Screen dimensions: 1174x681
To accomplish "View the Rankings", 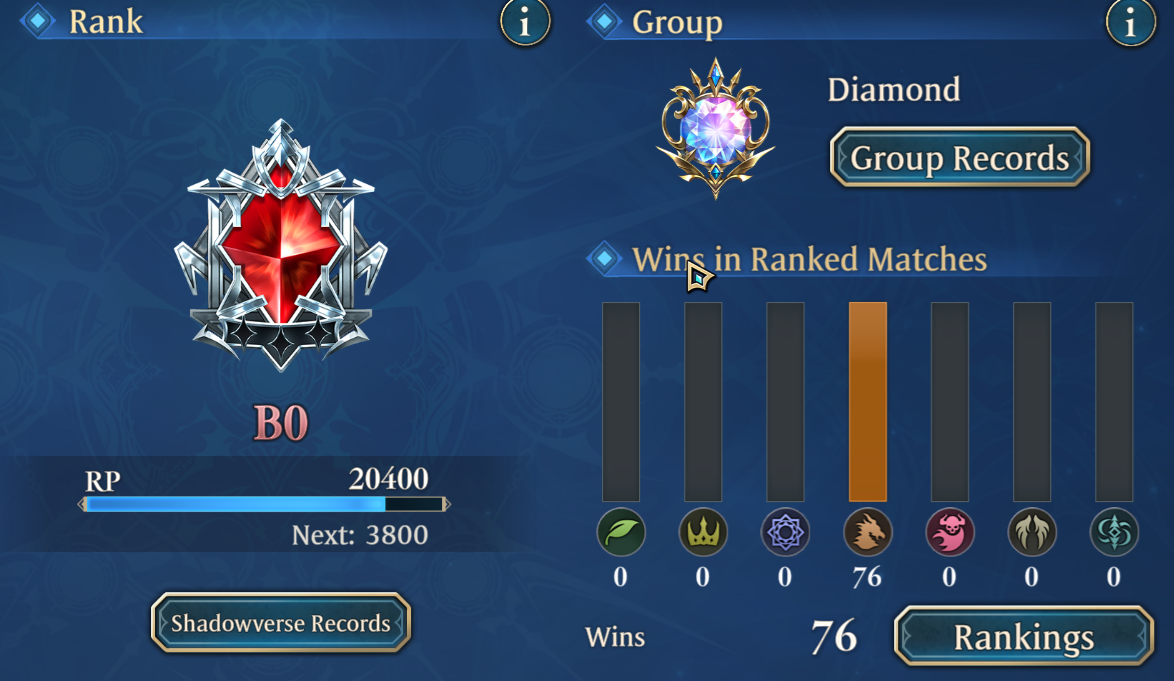I will pos(1024,637).
